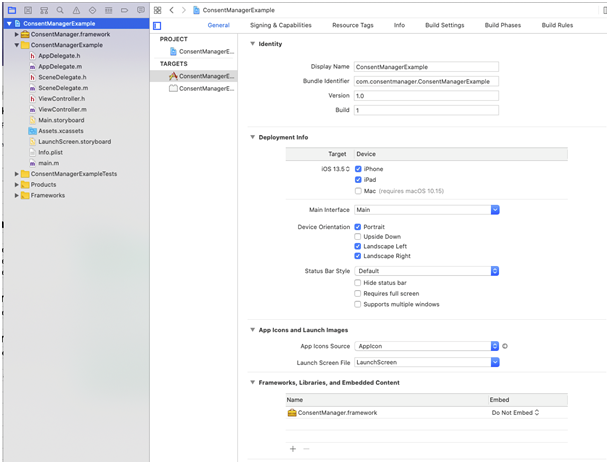Collapse App Icons and Launch Images section
Viewport: 609px width, 464px height.
click(x=252, y=330)
